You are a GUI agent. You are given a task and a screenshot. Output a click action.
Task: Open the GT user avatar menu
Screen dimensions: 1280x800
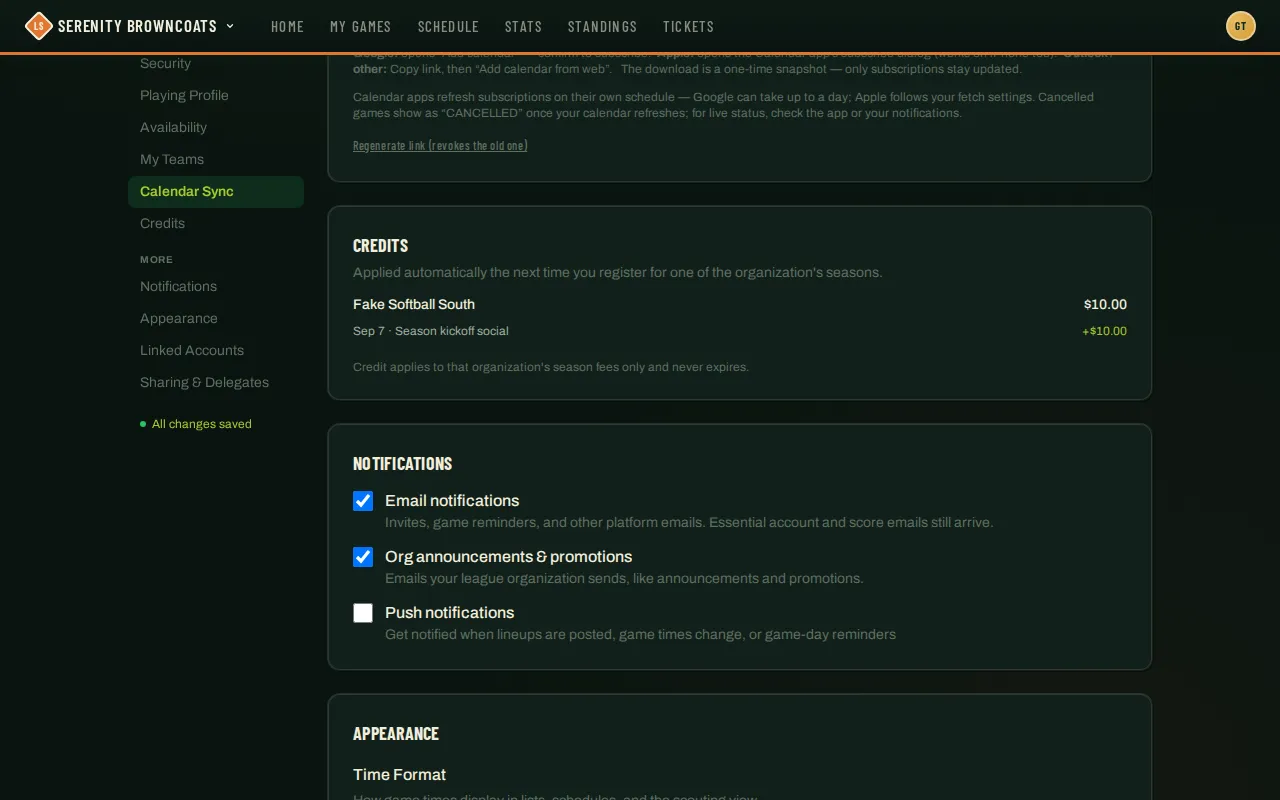tap(1241, 26)
